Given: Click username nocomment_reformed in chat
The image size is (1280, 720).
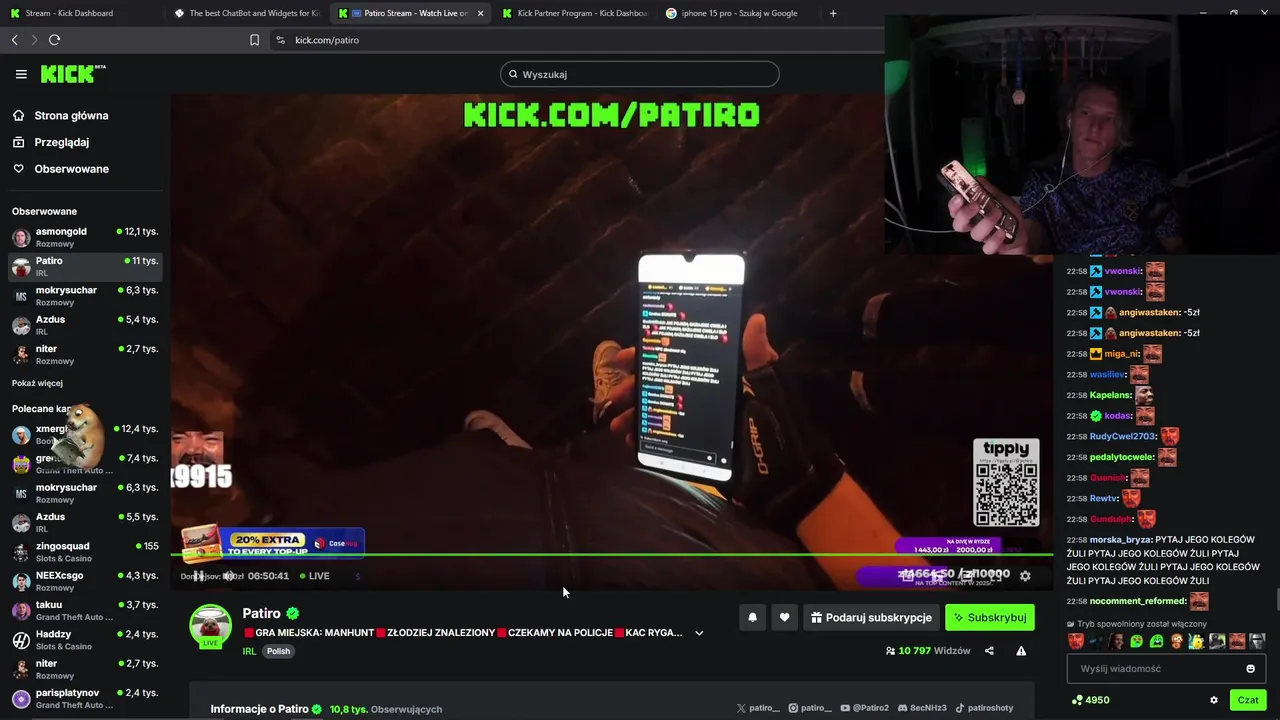Looking at the screenshot, I should 1138,602.
